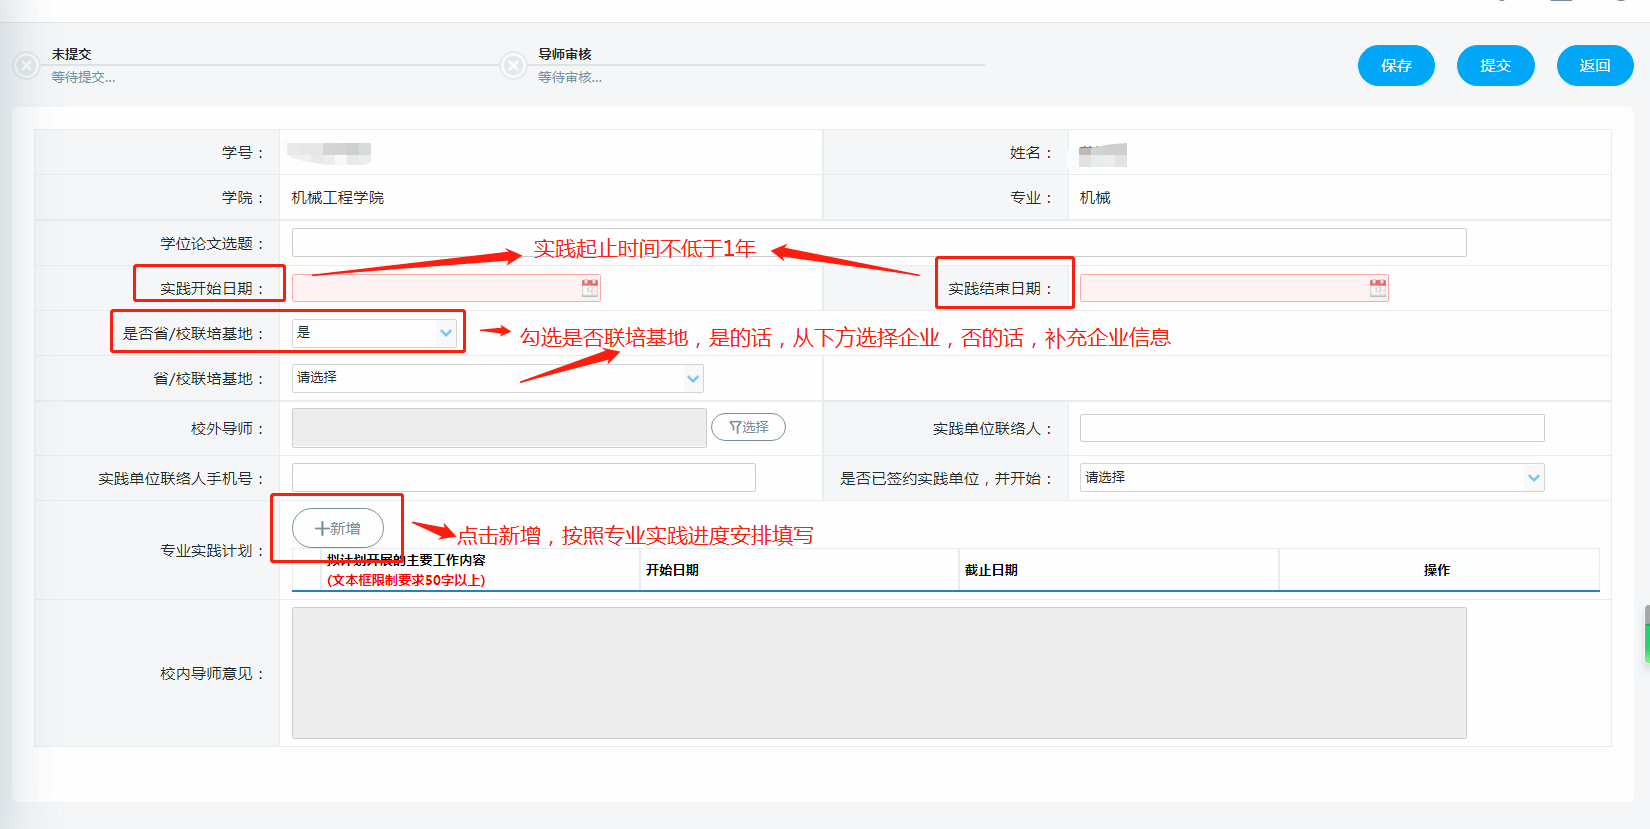Click the 实践结束日期 date input
Screen dimensions: 1650x829
point(1223,288)
